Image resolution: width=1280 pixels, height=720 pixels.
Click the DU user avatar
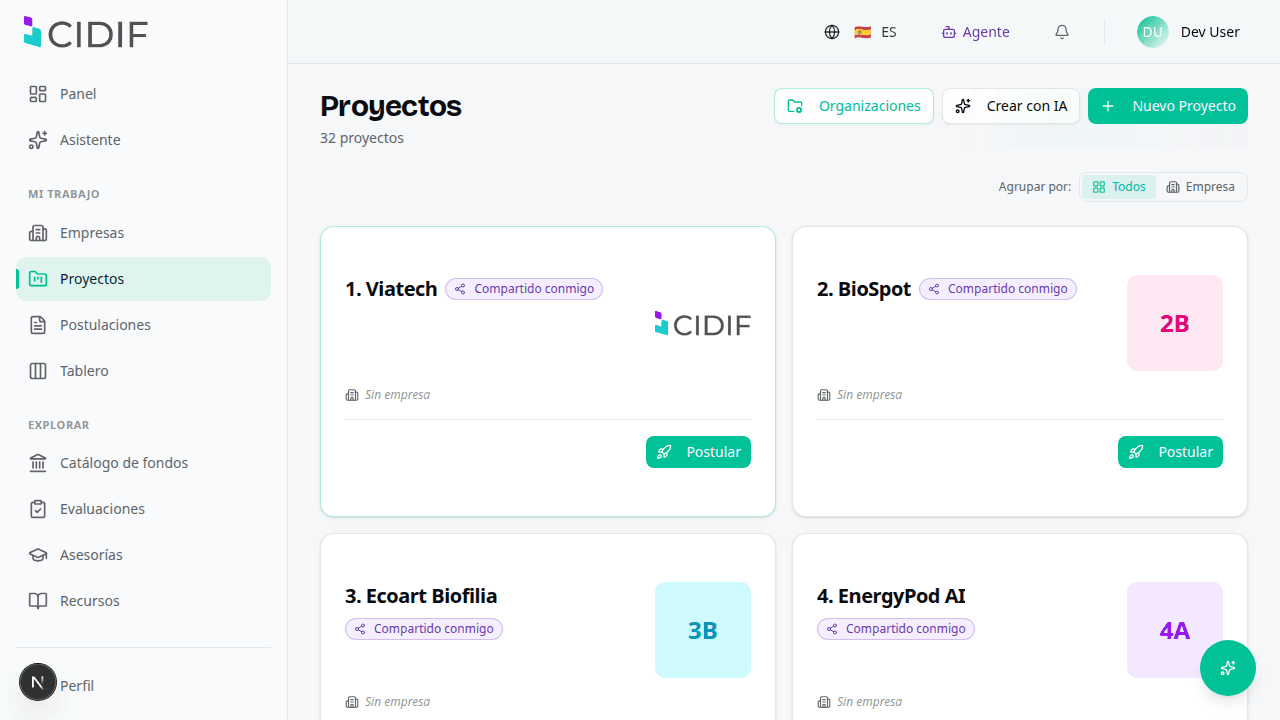pos(1153,32)
